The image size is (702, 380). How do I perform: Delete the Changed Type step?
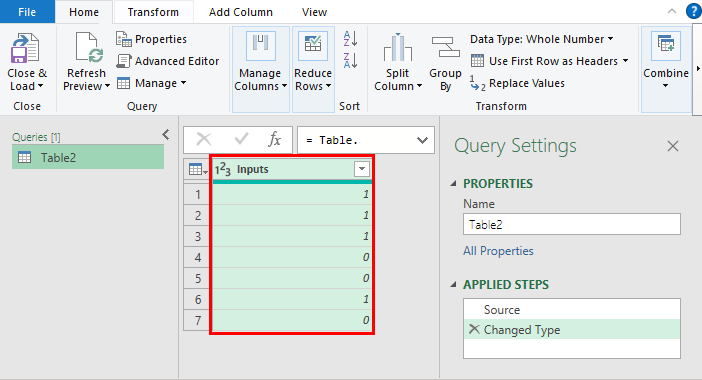coord(474,329)
